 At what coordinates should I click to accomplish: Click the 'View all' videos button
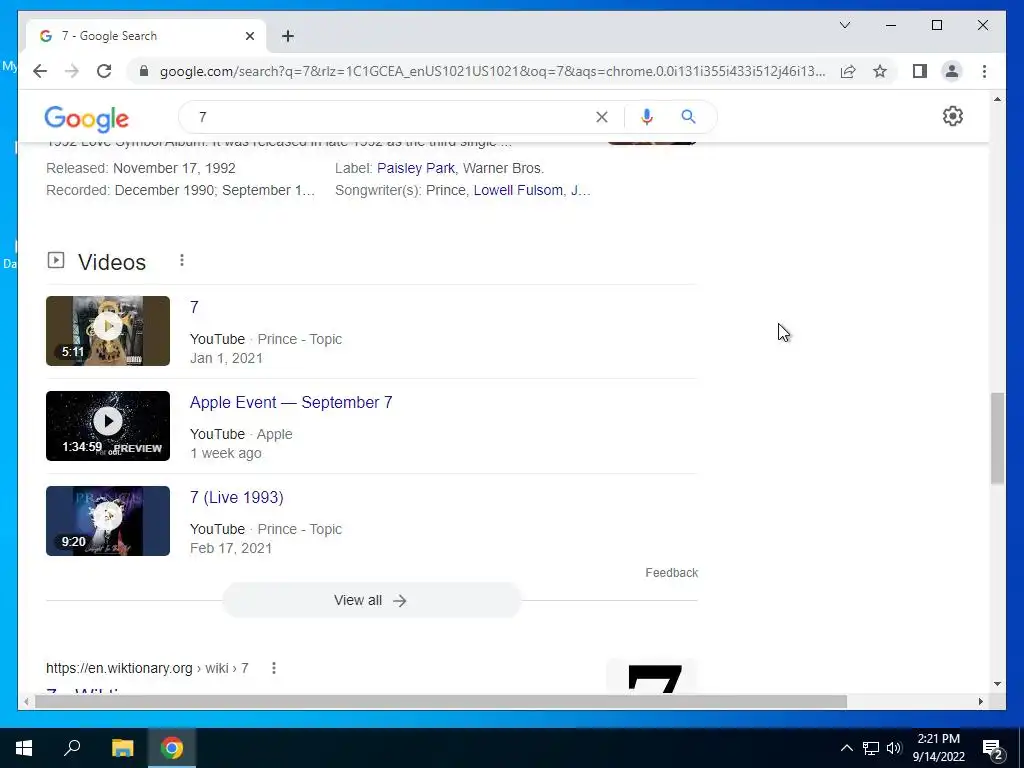click(x=372, y=600)
